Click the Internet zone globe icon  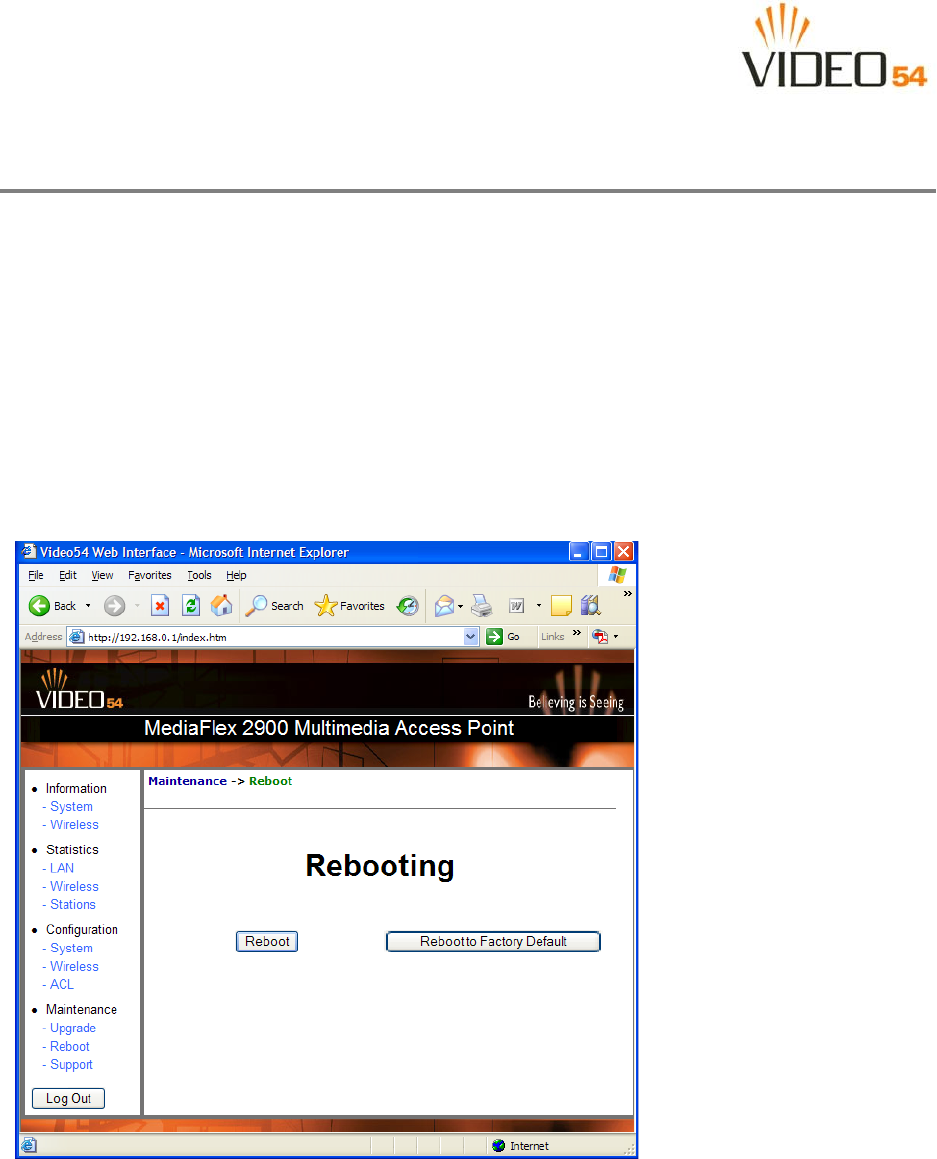pyautogui.click(x=499, y=1146)
